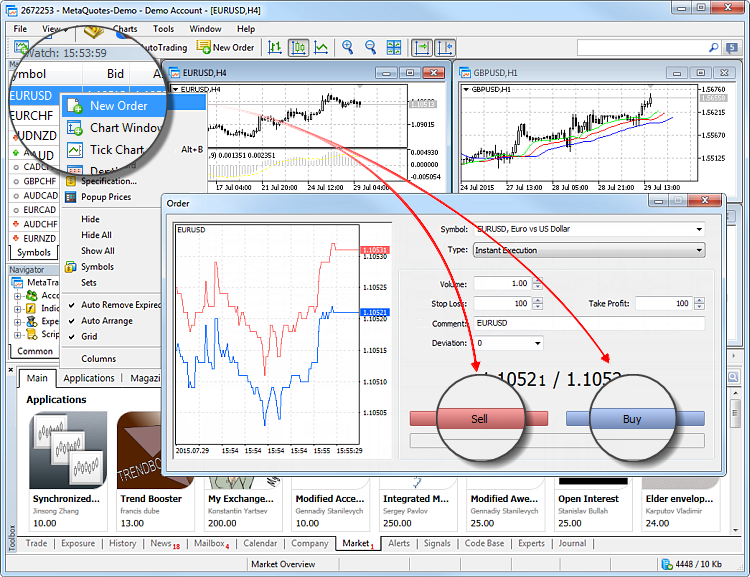
Task: Click the Comment input field
Action: tap(588, 323)
